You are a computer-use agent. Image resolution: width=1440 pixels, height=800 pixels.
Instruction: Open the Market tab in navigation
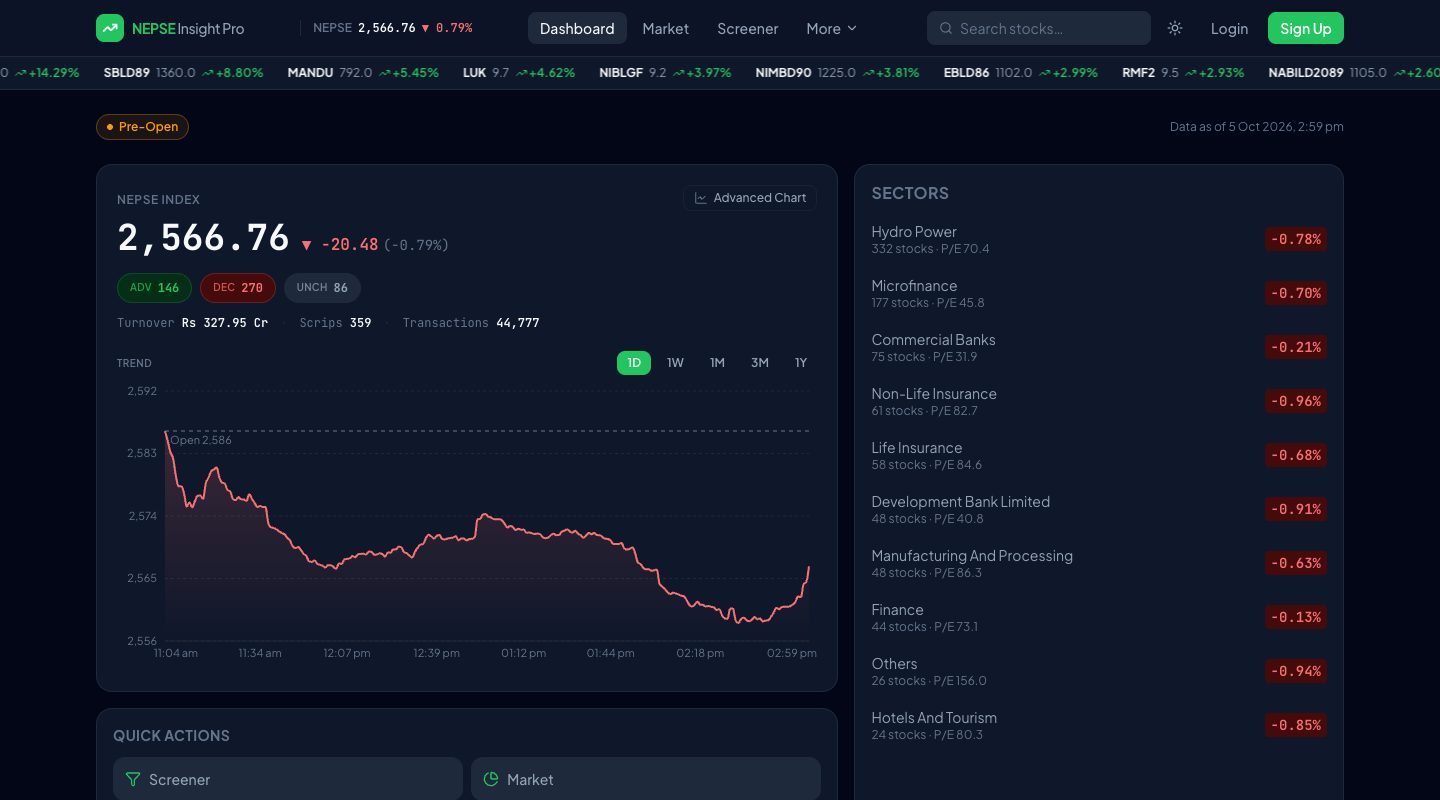pyautogui.click(x=665, y=28)
